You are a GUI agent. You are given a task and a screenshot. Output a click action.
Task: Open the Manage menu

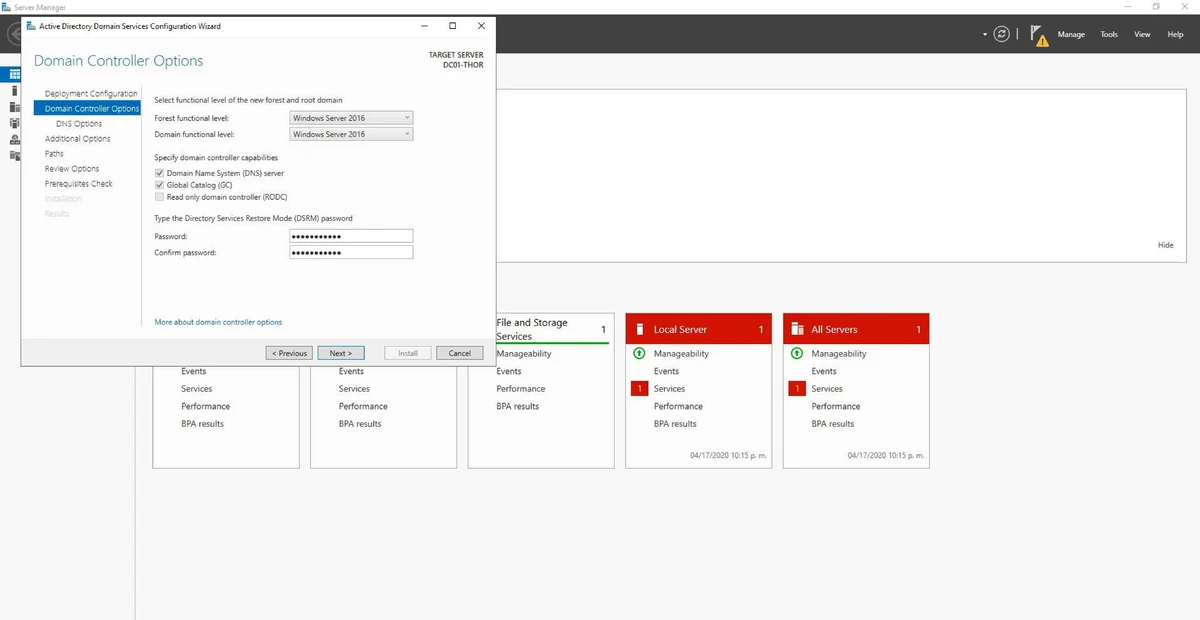1071,34
